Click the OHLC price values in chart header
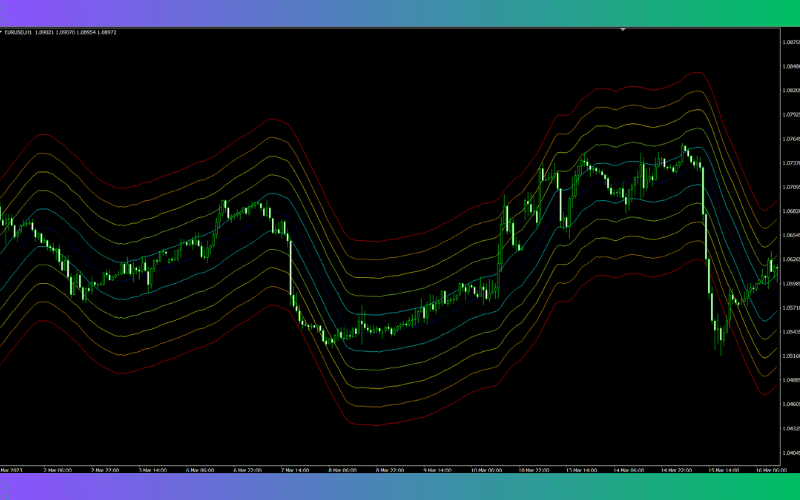This screenshot has width=800, height=500. [x=77, y=32]
